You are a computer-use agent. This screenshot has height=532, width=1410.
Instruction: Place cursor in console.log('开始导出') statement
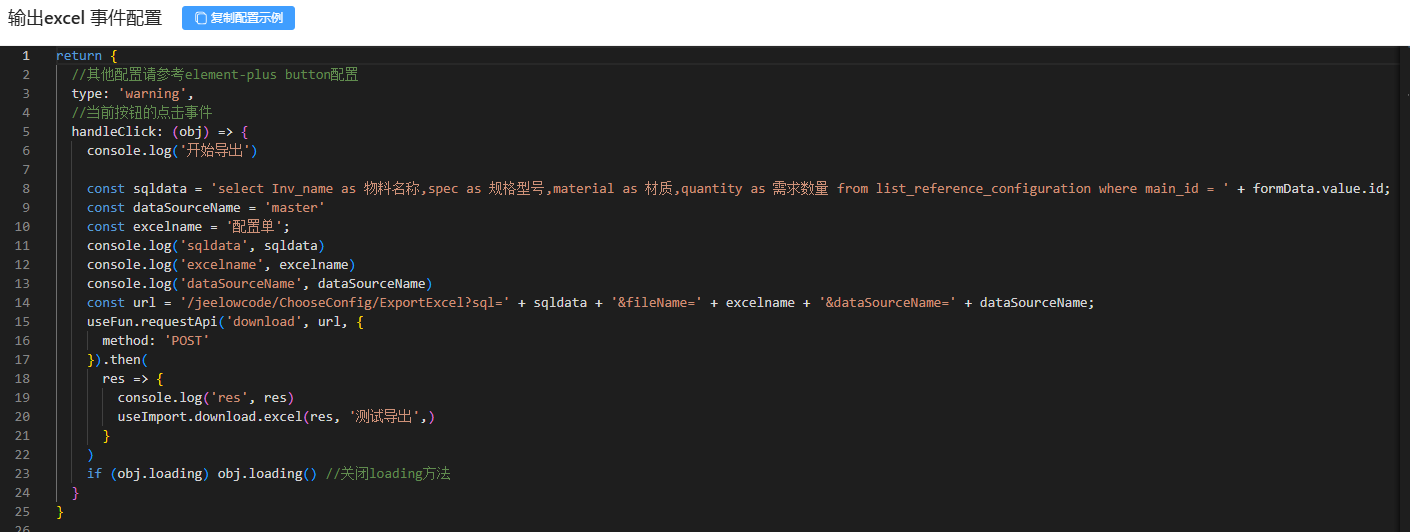point(170,151)
